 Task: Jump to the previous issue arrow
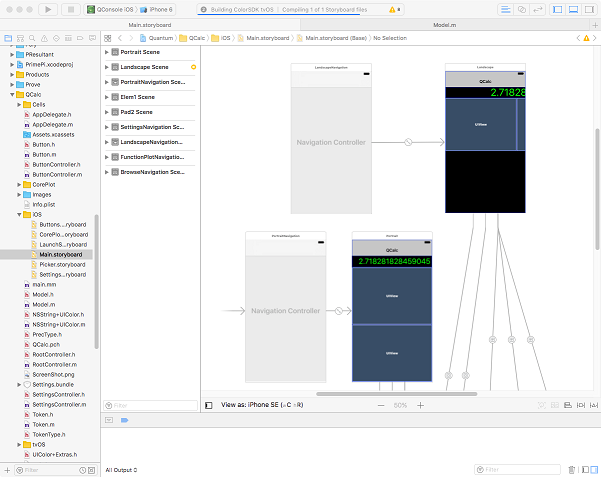tap(578, 38)
